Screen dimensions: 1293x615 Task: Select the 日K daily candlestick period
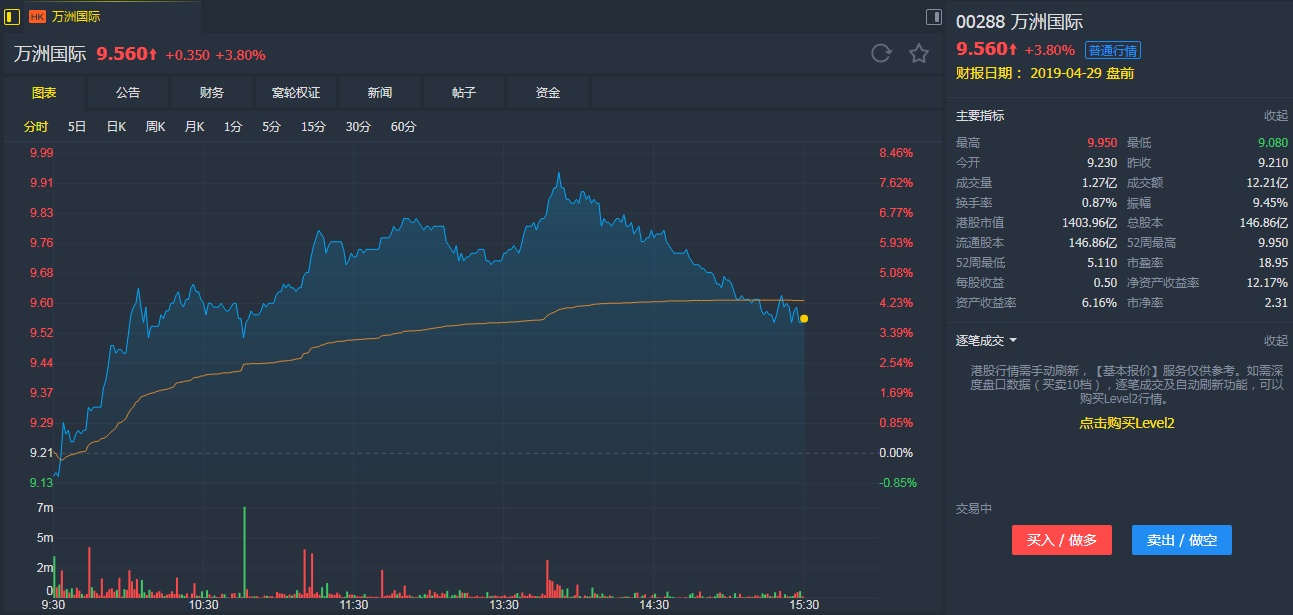point(116,127)
